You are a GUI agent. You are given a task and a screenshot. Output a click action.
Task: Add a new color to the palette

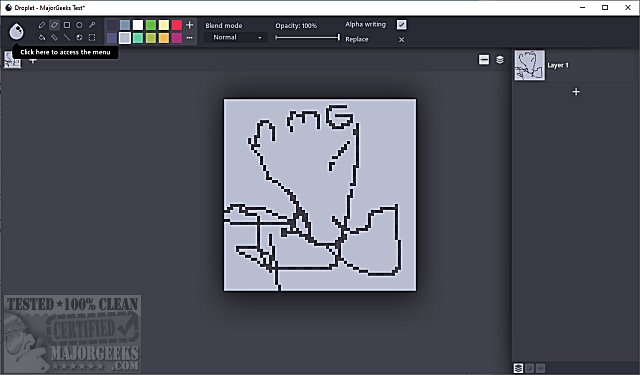click(189, 25)
